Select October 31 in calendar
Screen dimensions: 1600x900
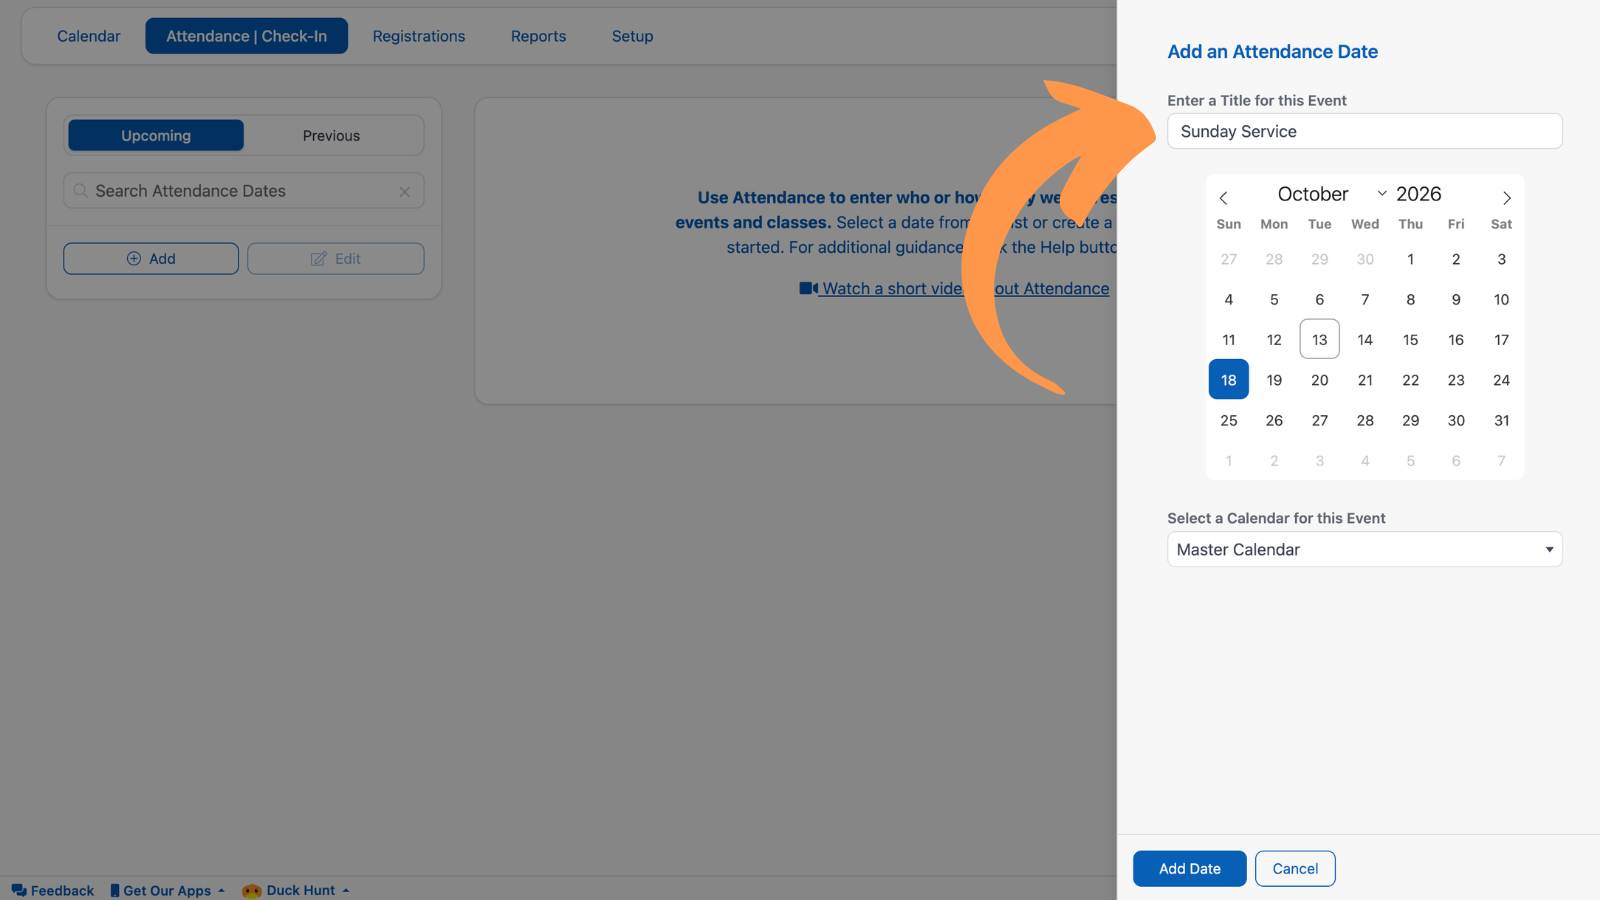click(1501, 421)
